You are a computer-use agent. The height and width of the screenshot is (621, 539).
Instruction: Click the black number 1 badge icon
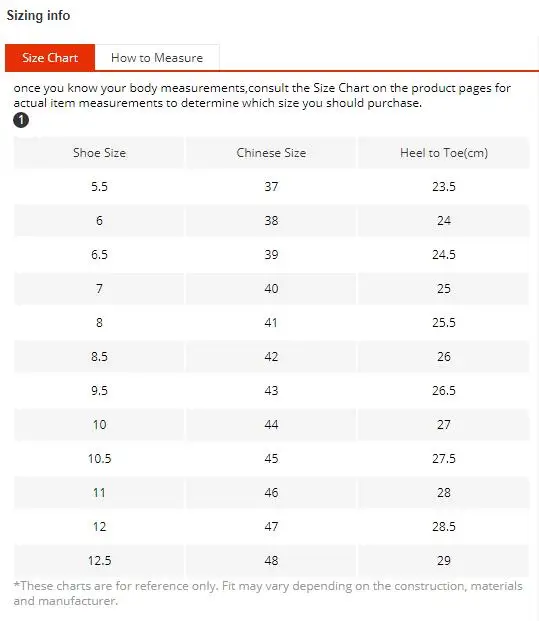click(x=21, y=120)
